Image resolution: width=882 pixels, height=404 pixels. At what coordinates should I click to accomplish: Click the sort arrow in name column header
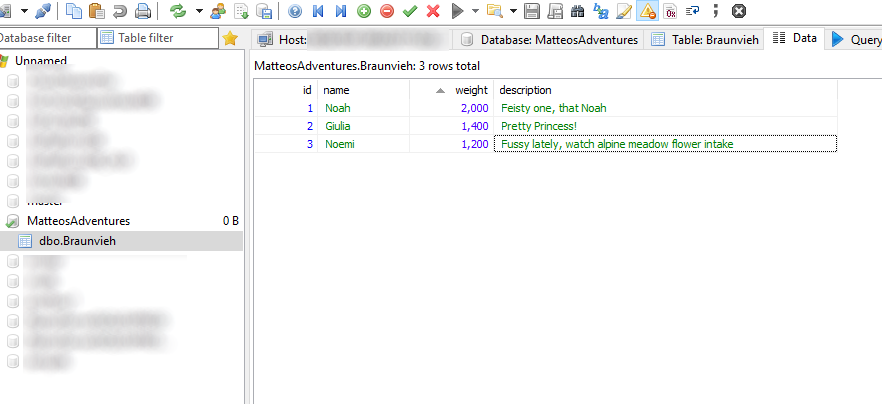coord(440,91)
